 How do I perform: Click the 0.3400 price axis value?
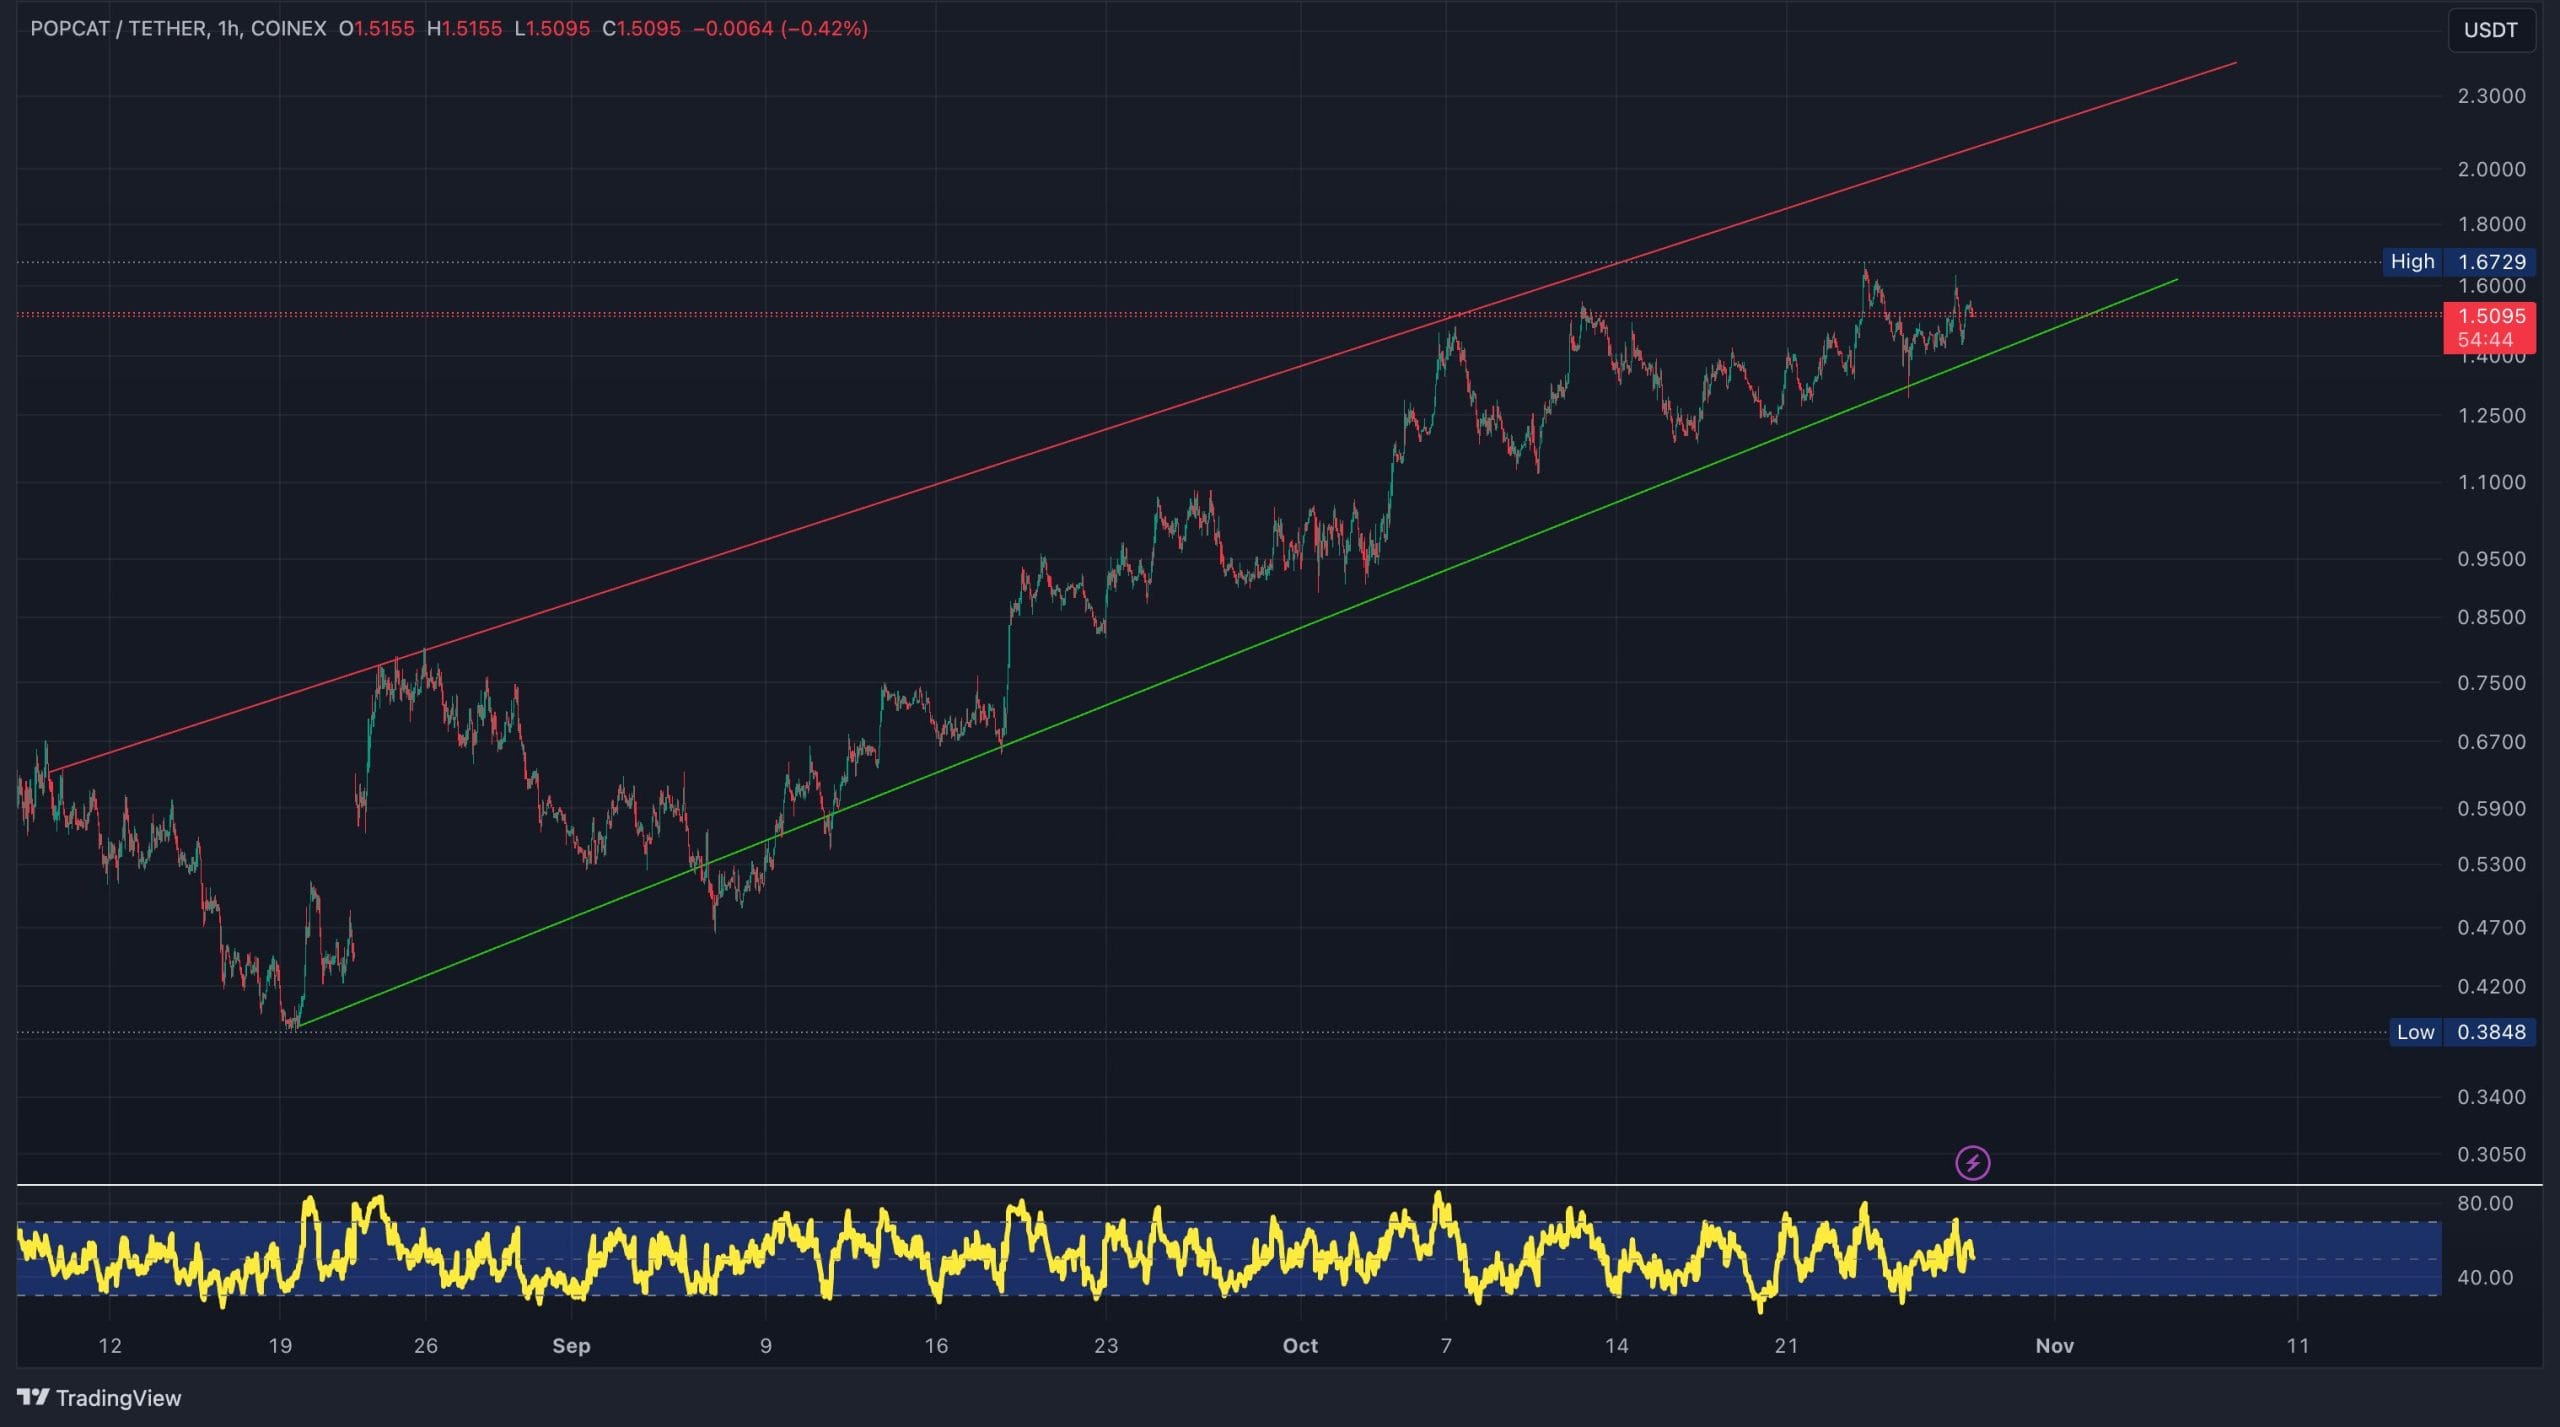(x=2491, y=1097)
